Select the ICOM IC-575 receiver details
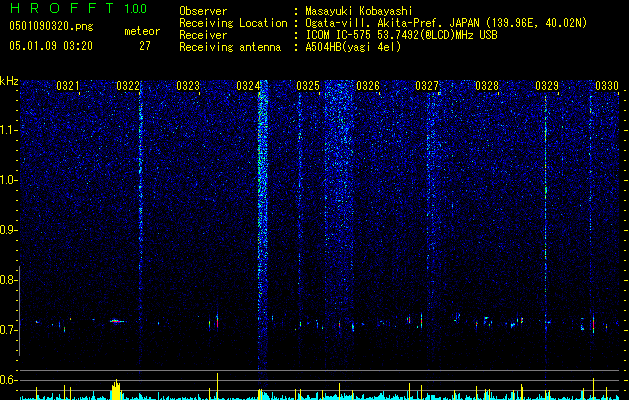This screenshot has width=629, height=400. point(401,35)
